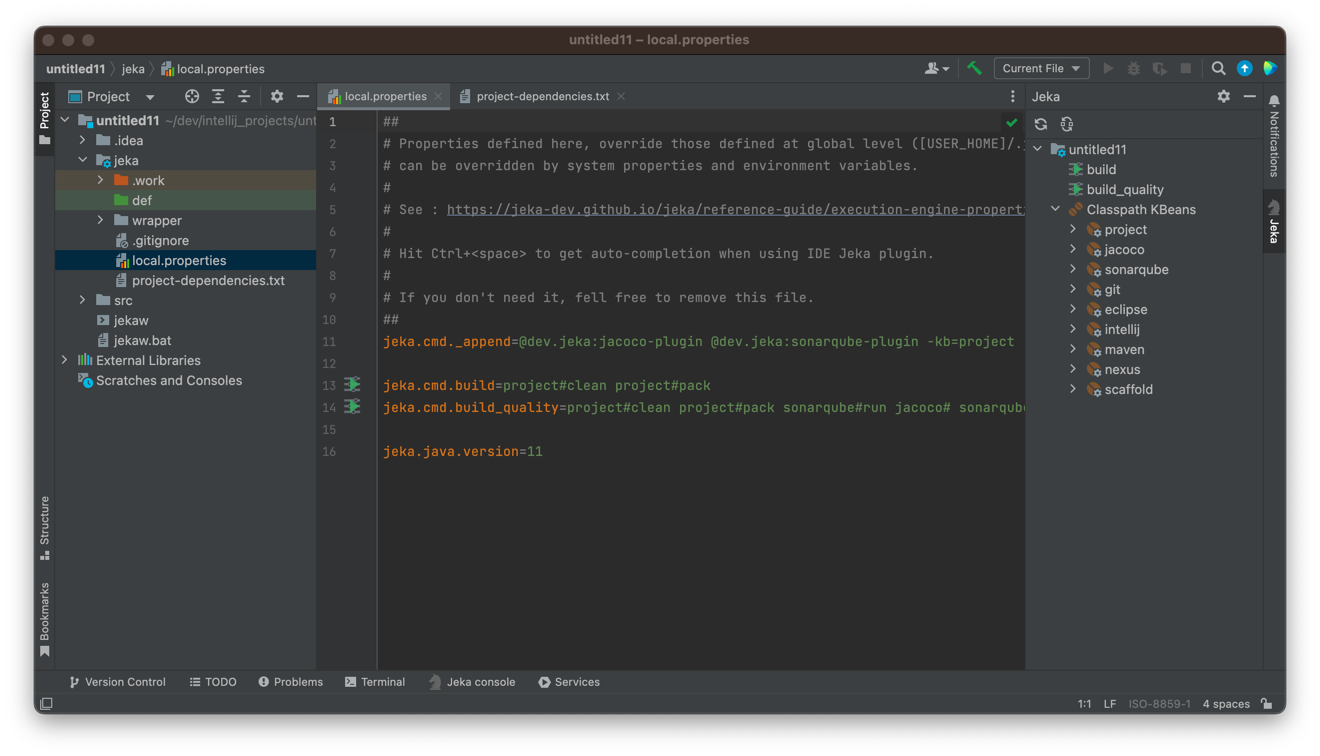The height and width of the screenshot is (756, 1320).
Task: Open the Current File run configuration dropdown
Action: [x=1041, y=69]
